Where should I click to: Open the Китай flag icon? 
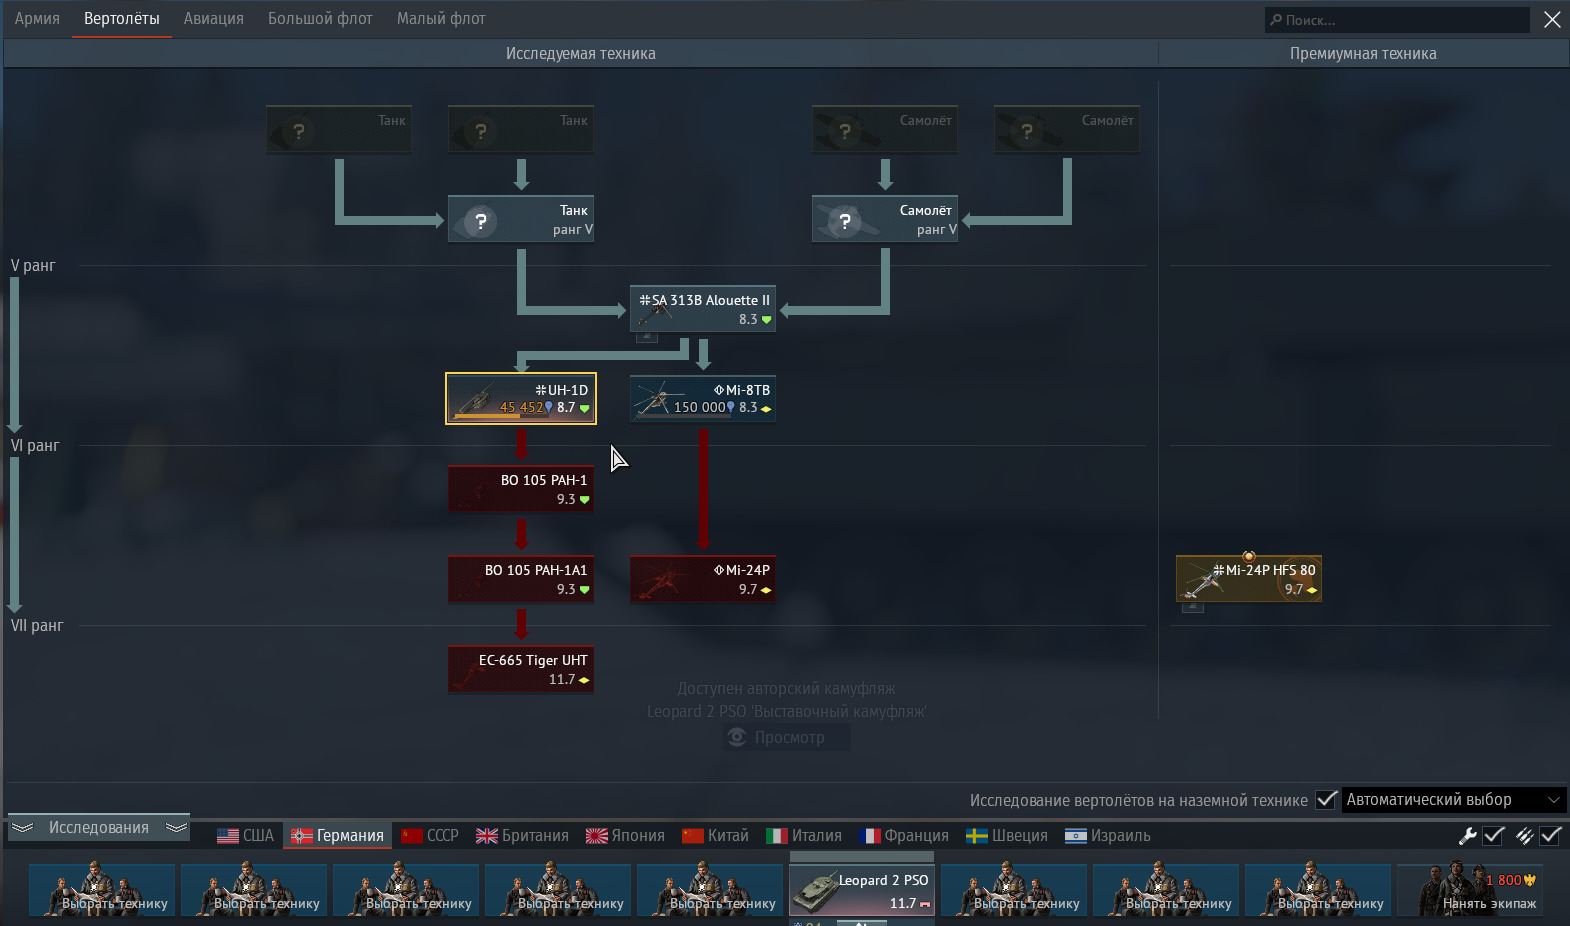pos(693,836)
